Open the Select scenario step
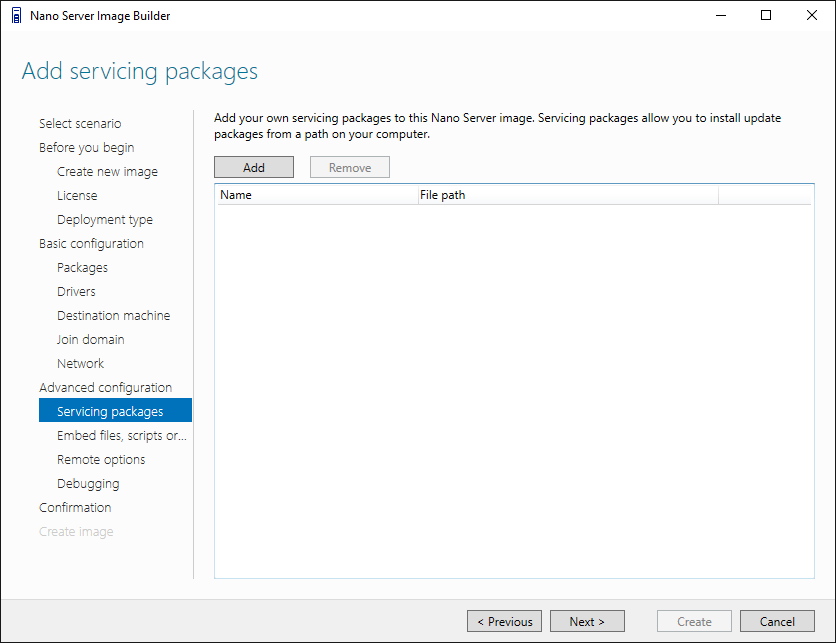The height and width of the screenshot is (643, 836). tap(80, 123)
